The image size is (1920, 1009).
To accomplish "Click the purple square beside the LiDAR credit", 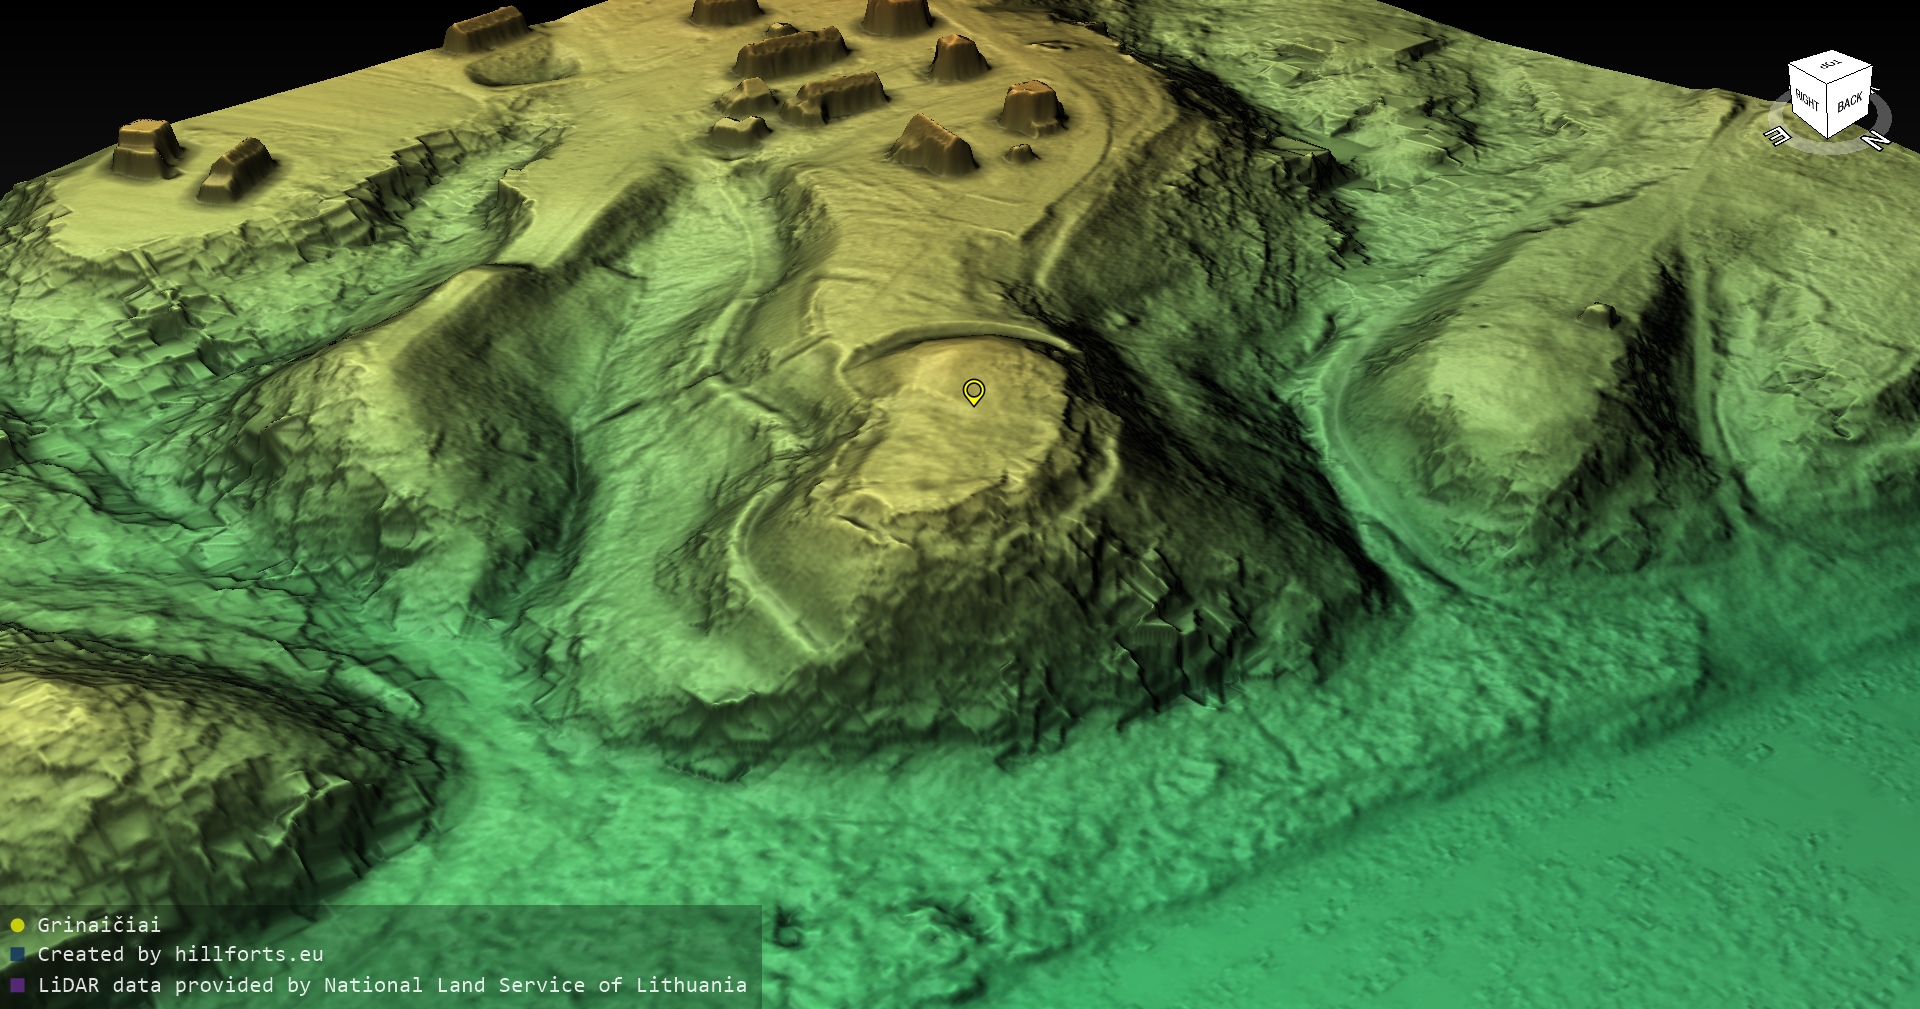I will (x=17, y=986).
